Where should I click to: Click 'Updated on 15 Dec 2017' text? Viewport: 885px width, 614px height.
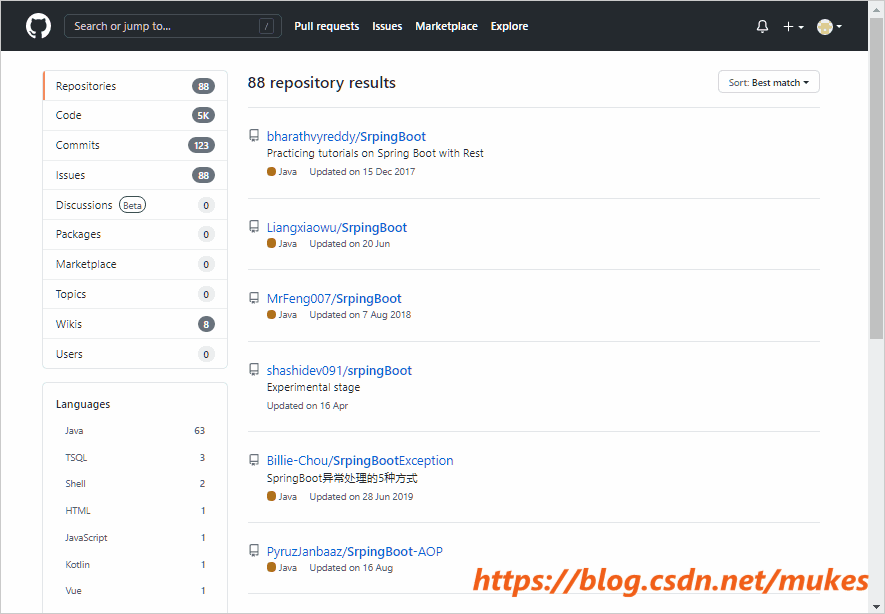[x=362, y=172]
